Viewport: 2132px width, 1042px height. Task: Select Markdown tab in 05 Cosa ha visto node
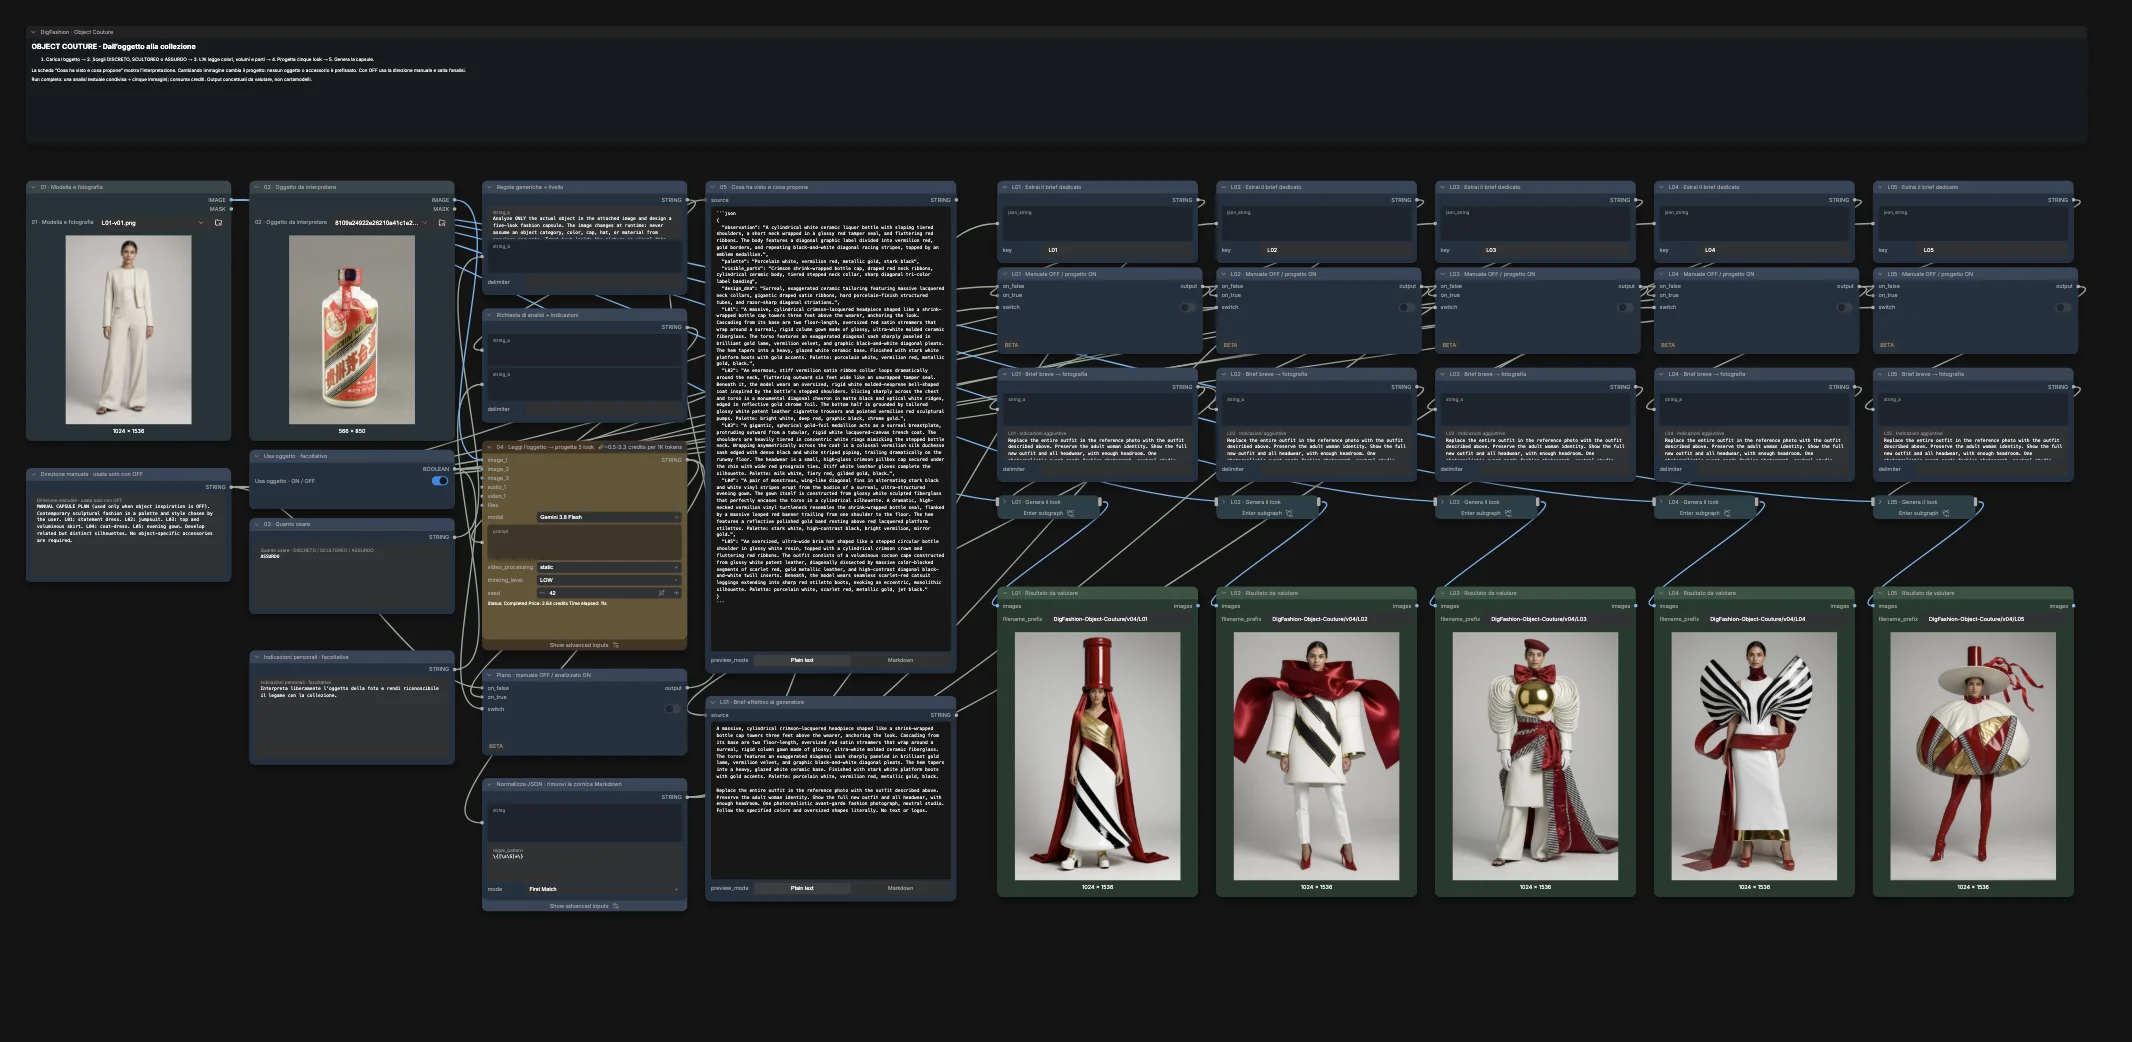pyautogui.click(x=900, y=660)
